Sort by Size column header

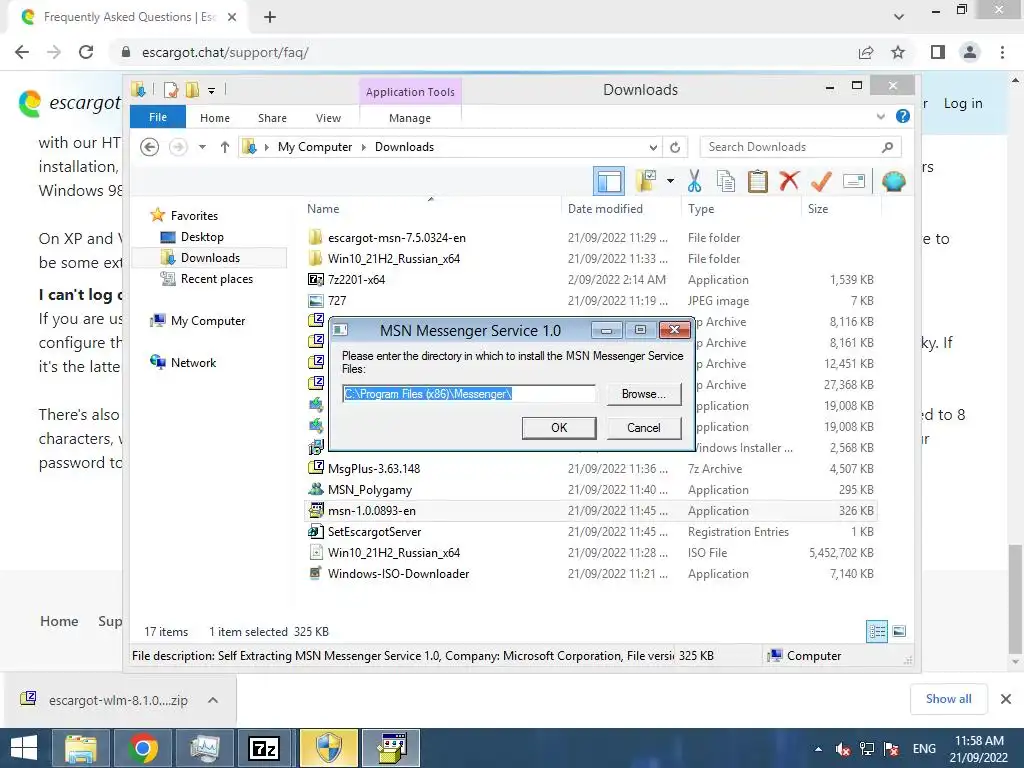click(x=818, y=209)
